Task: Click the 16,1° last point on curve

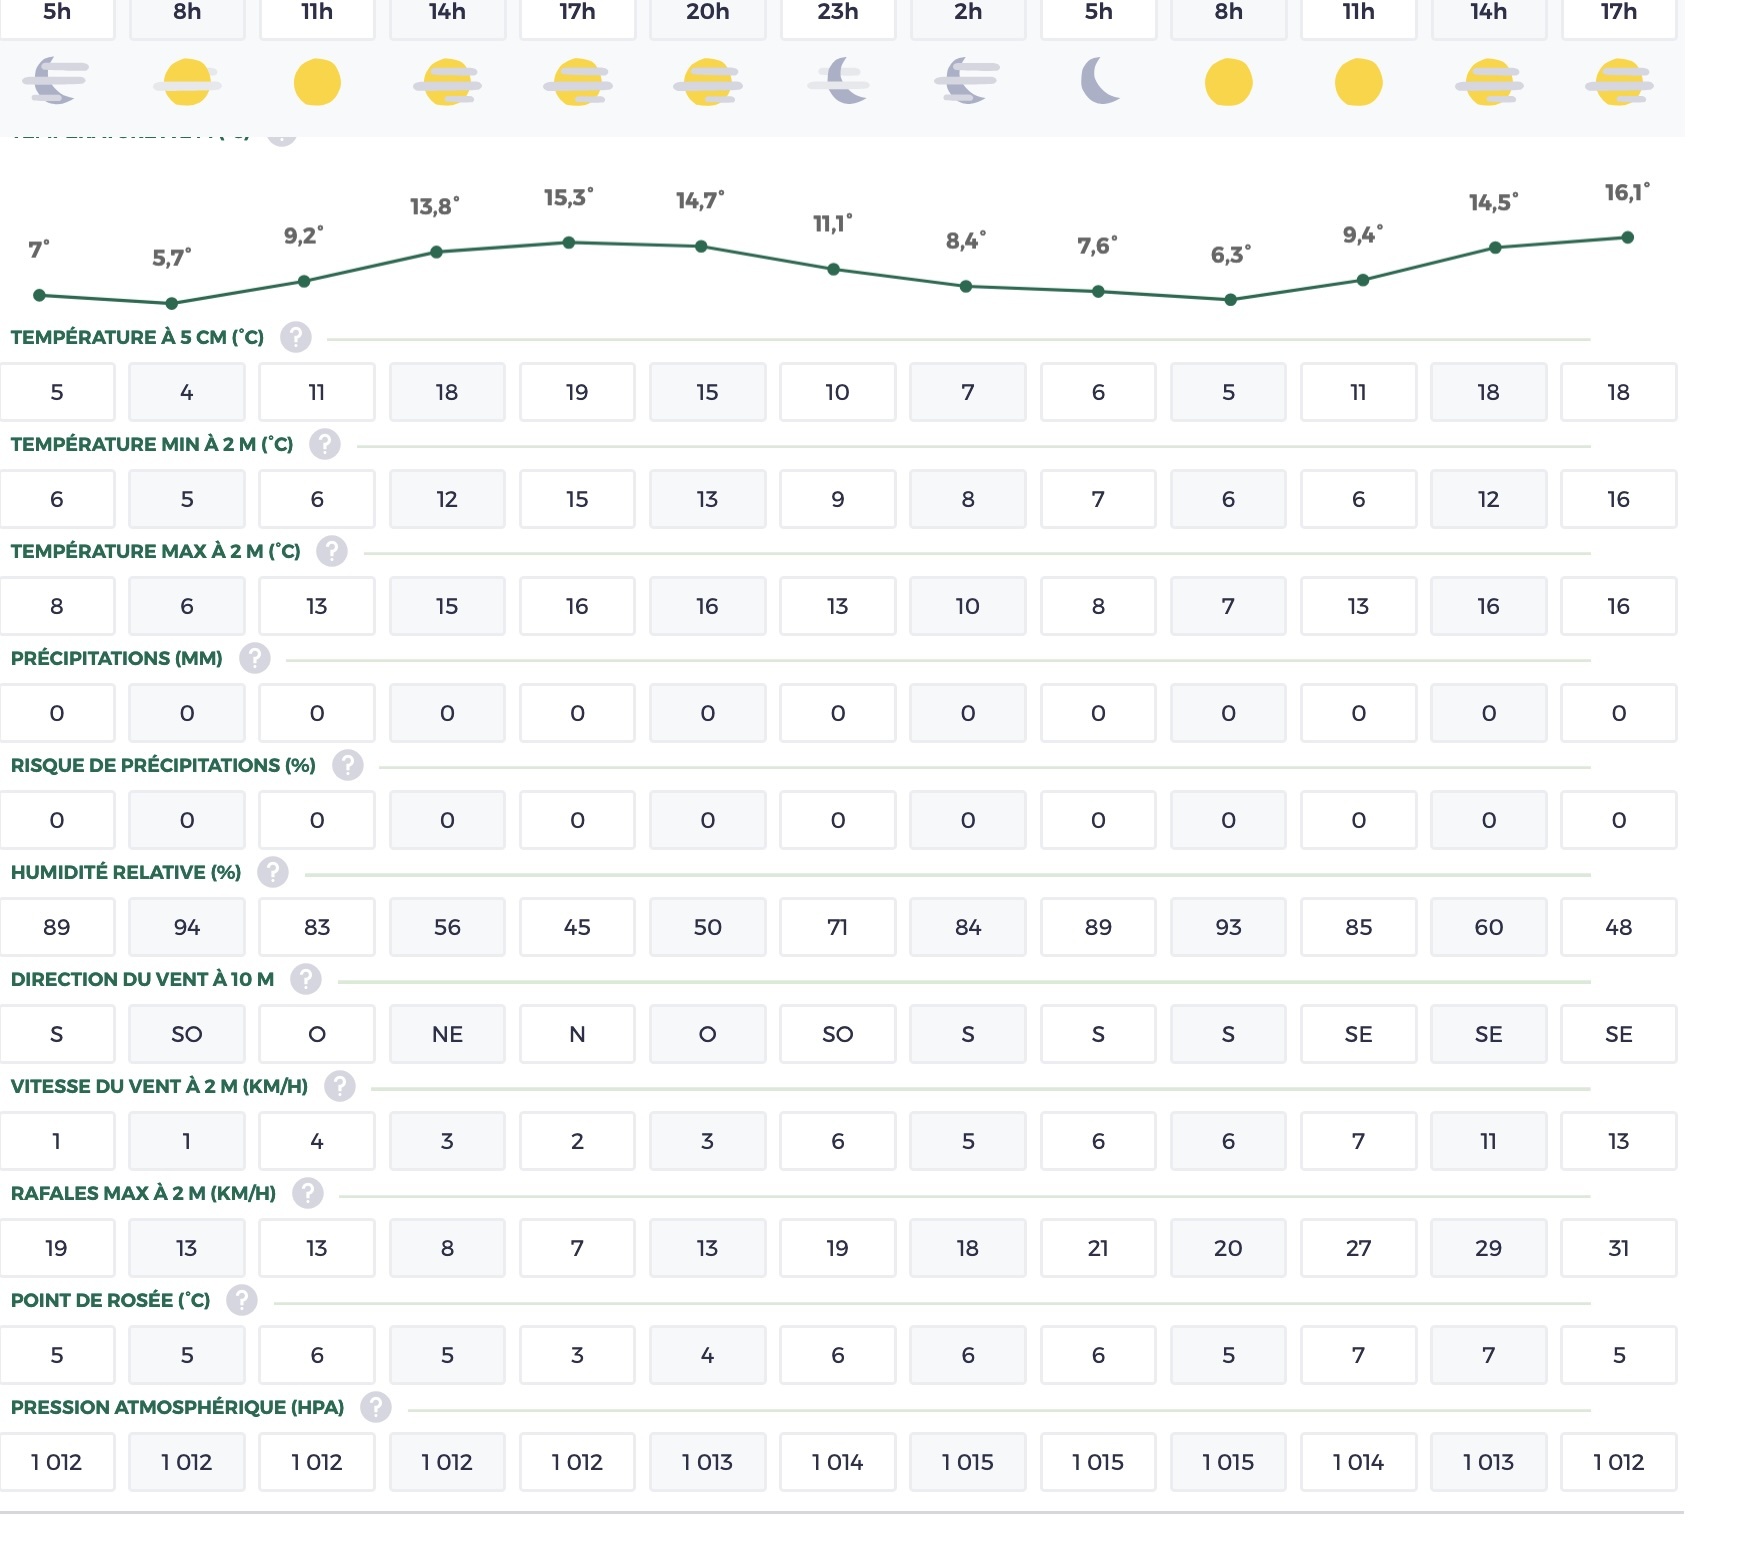Action: [x=1627, y=237]
